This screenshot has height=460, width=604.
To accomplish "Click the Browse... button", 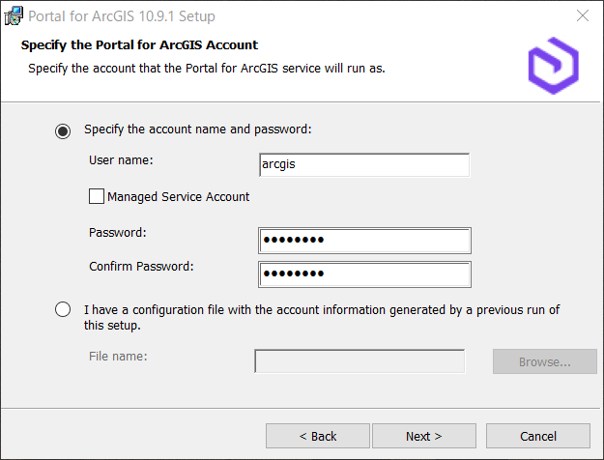I will [x=545, y=361].
